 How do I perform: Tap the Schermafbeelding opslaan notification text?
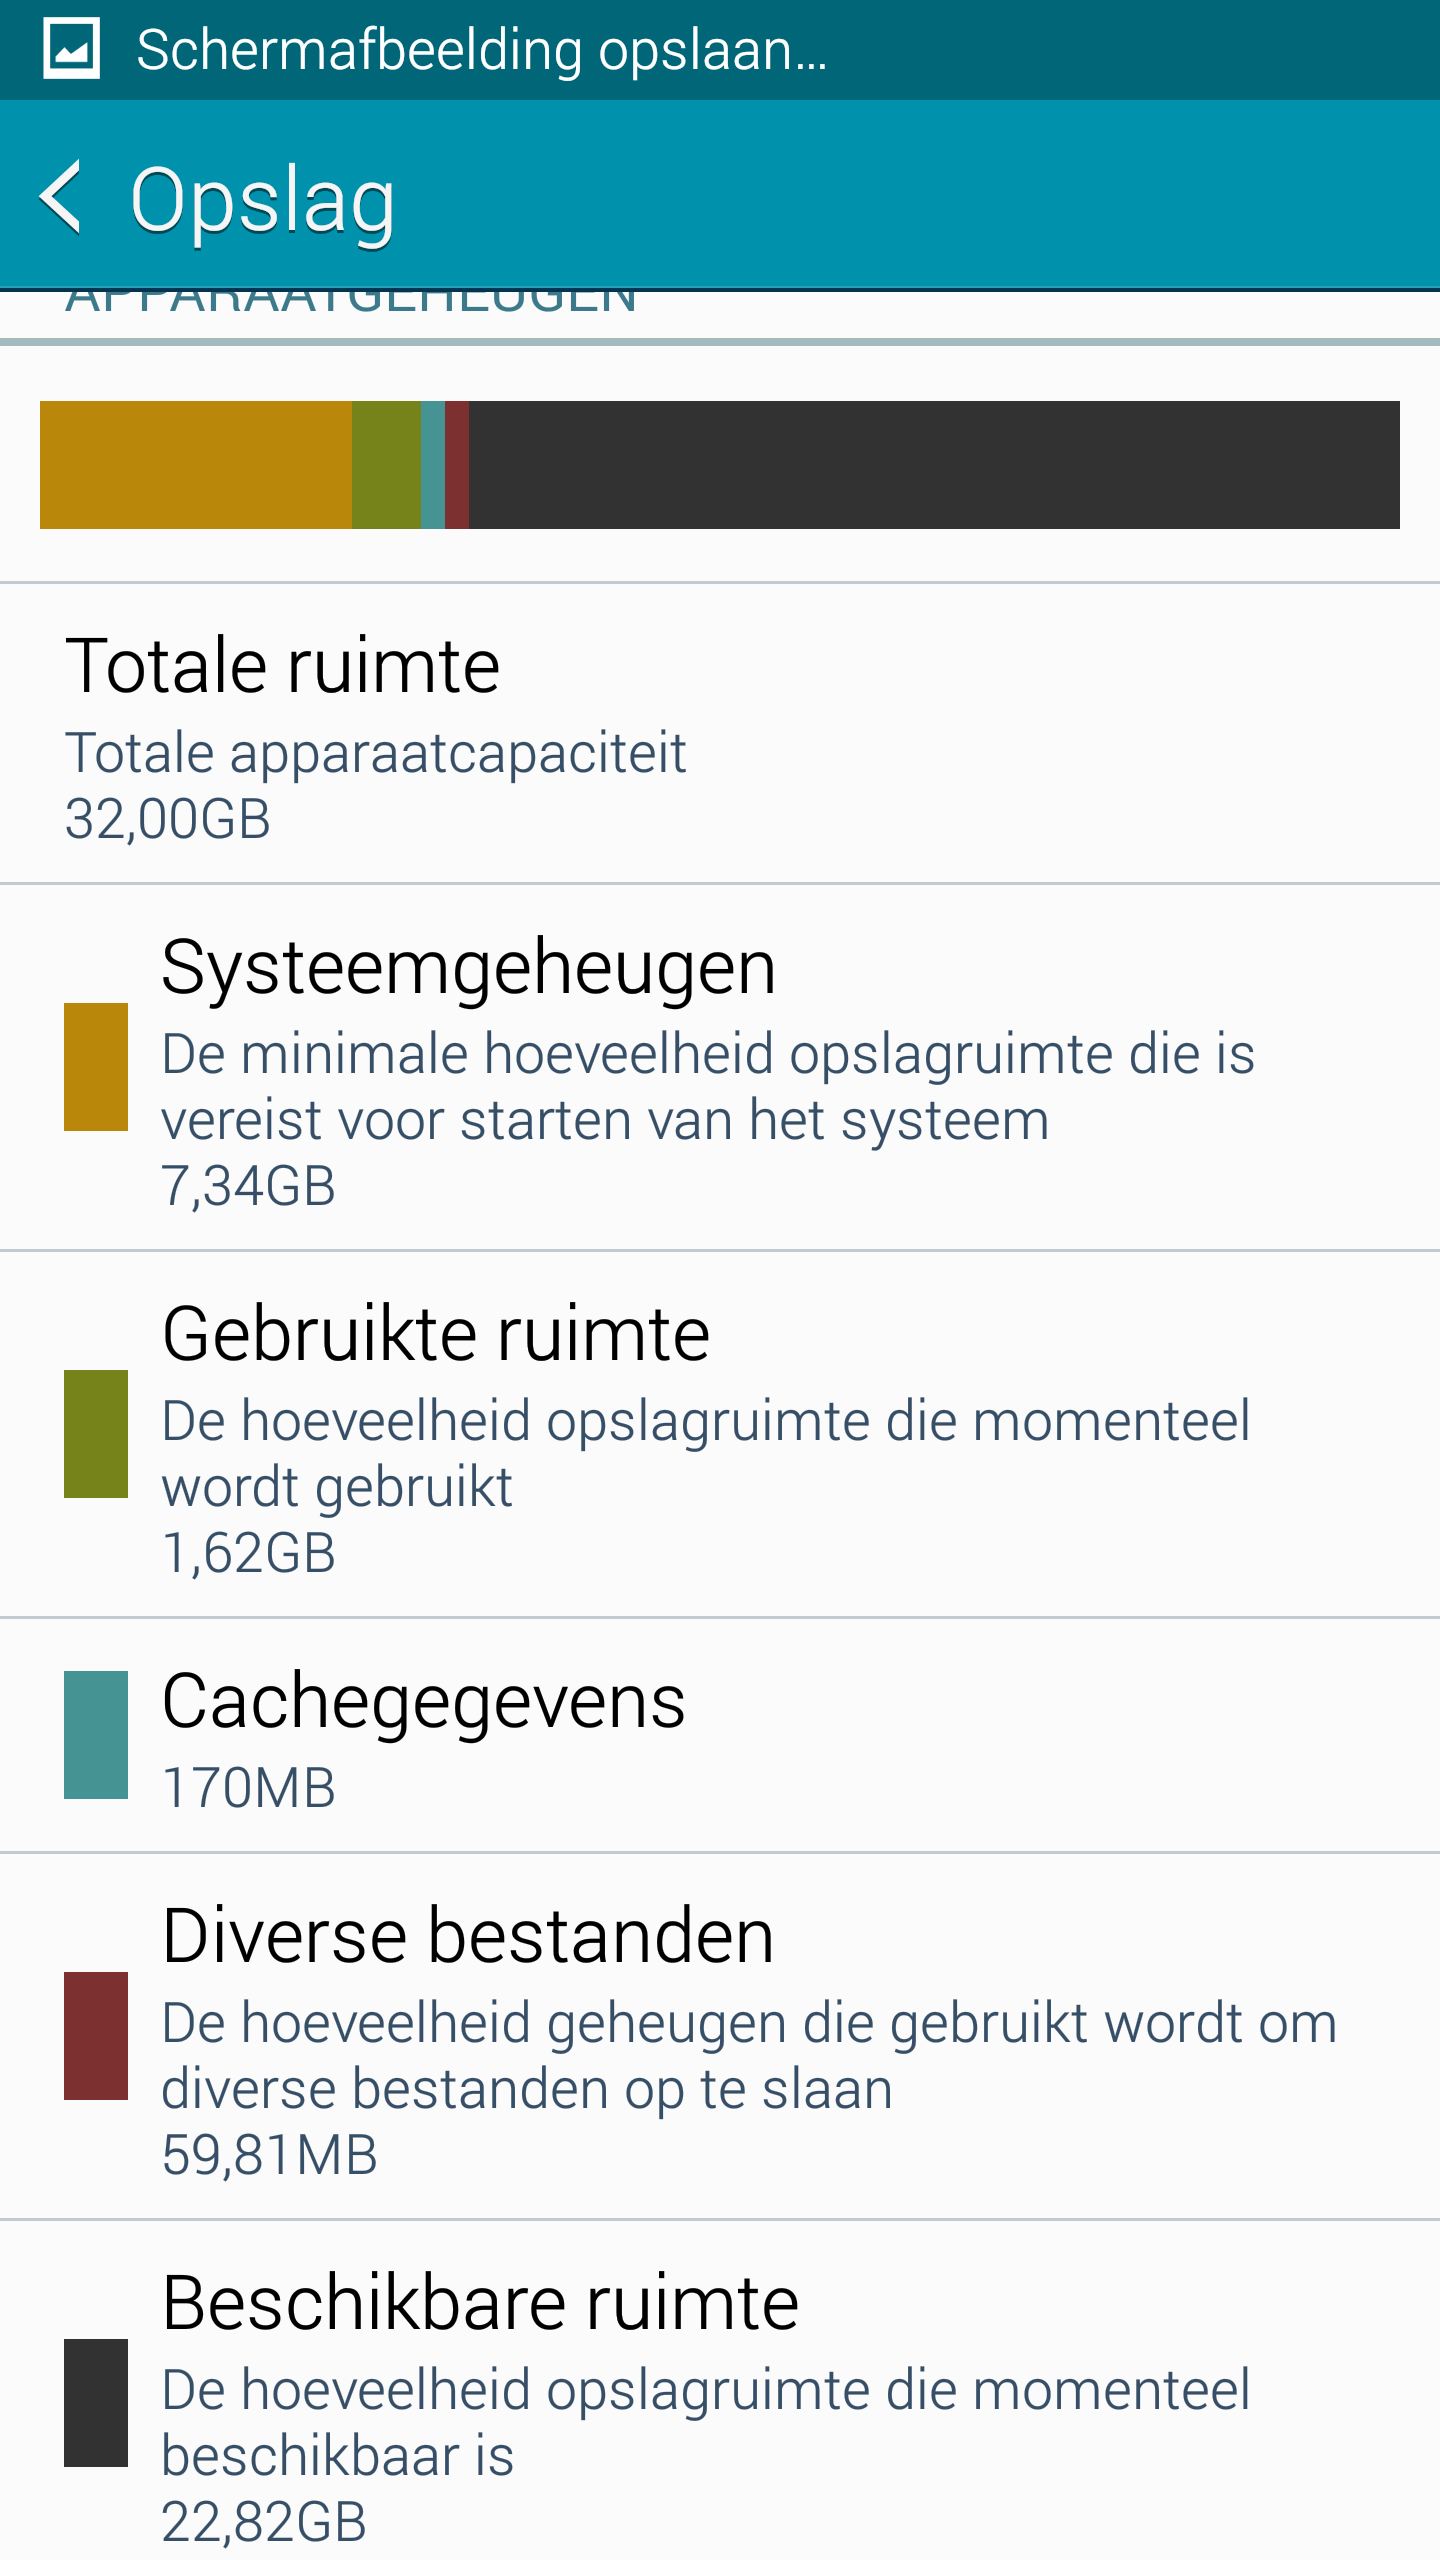(x=481, y=50)
